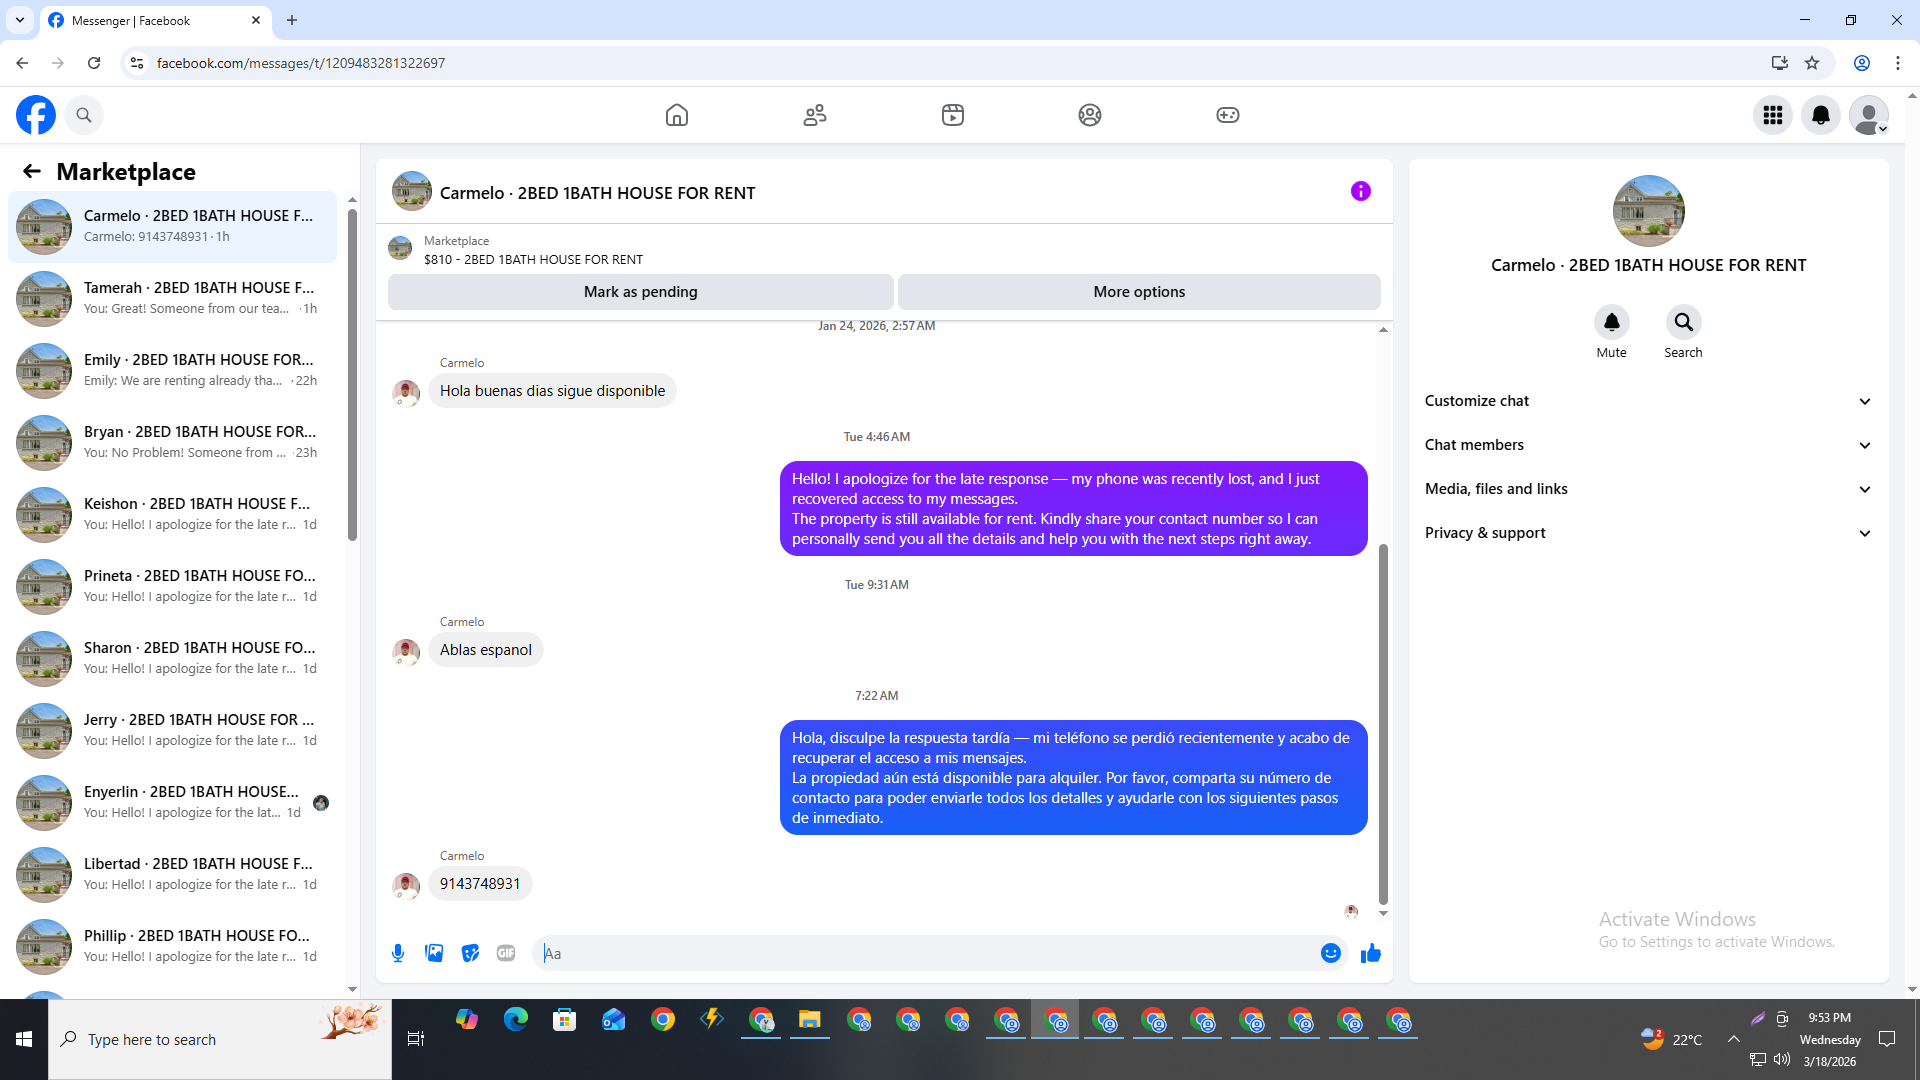1920x1080 pixels.
Task: Attach a file using the image icon
Action: point(434,953)
